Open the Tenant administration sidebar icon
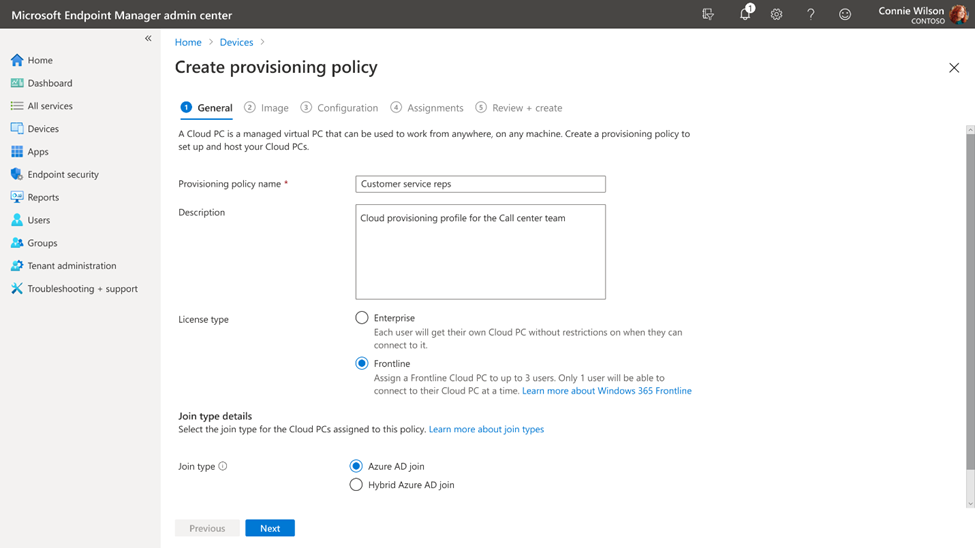Image resolution: width=975 pixels, height=548 pixels. click(x=17, y=266)
